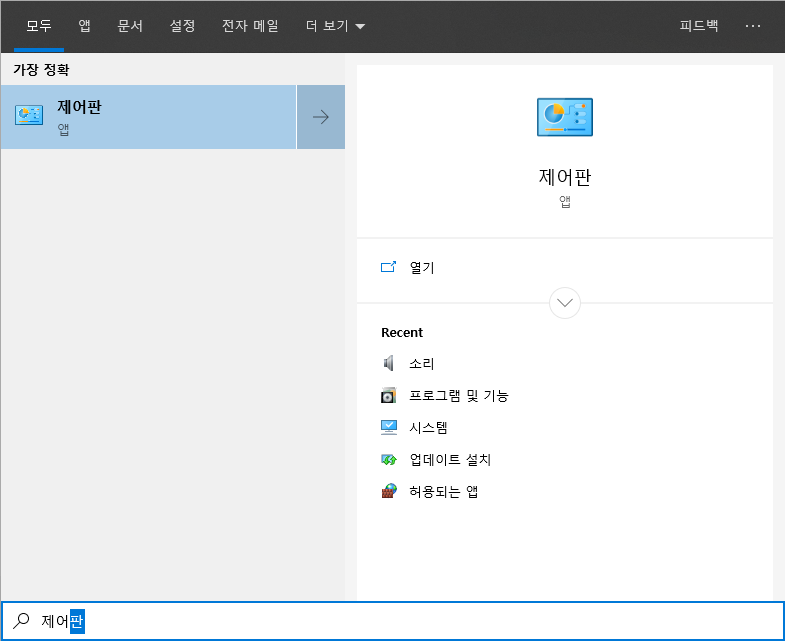Open recent item 시스템
Screen dimensions: 785x641
[428, 428]
